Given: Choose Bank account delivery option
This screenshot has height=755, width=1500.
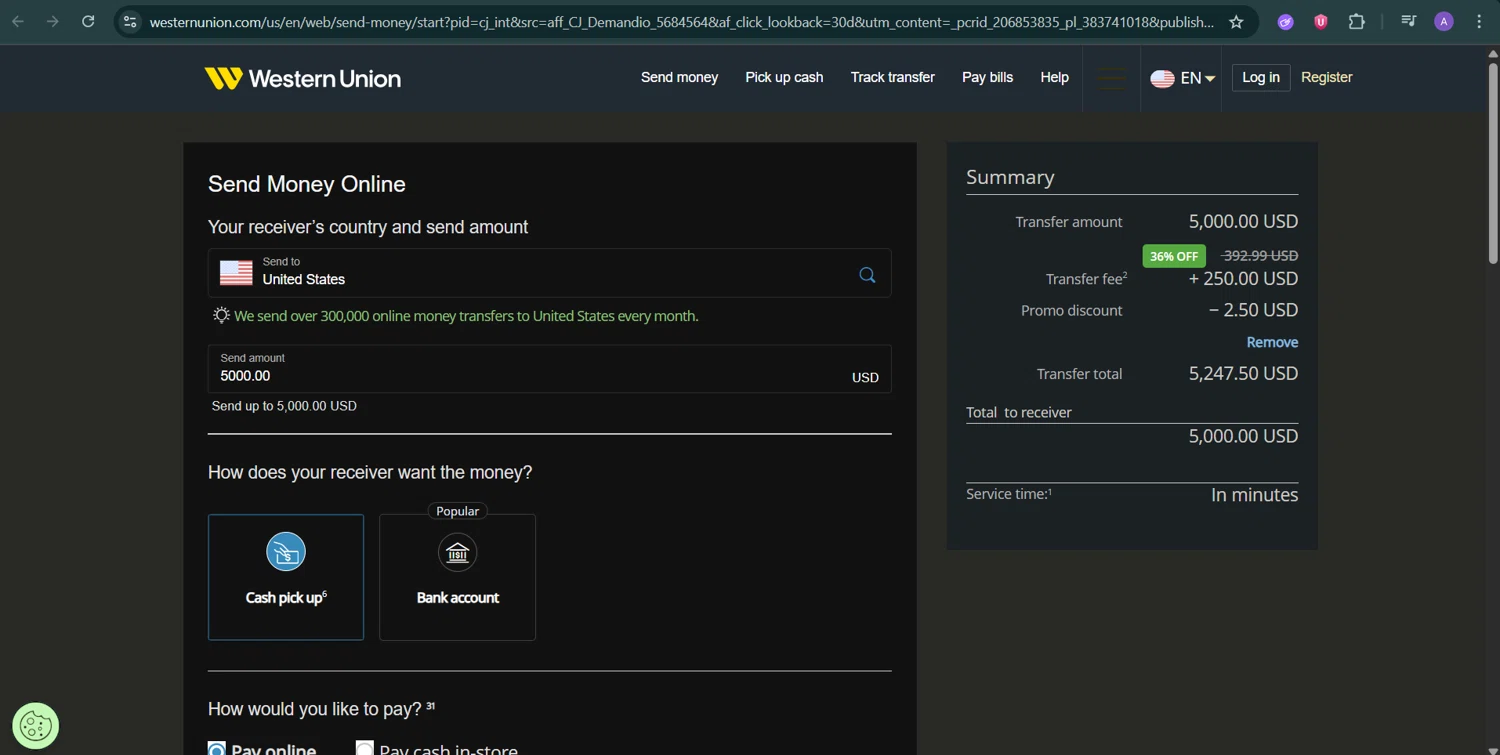Looking at the screenshot, I should pos(457,577).
